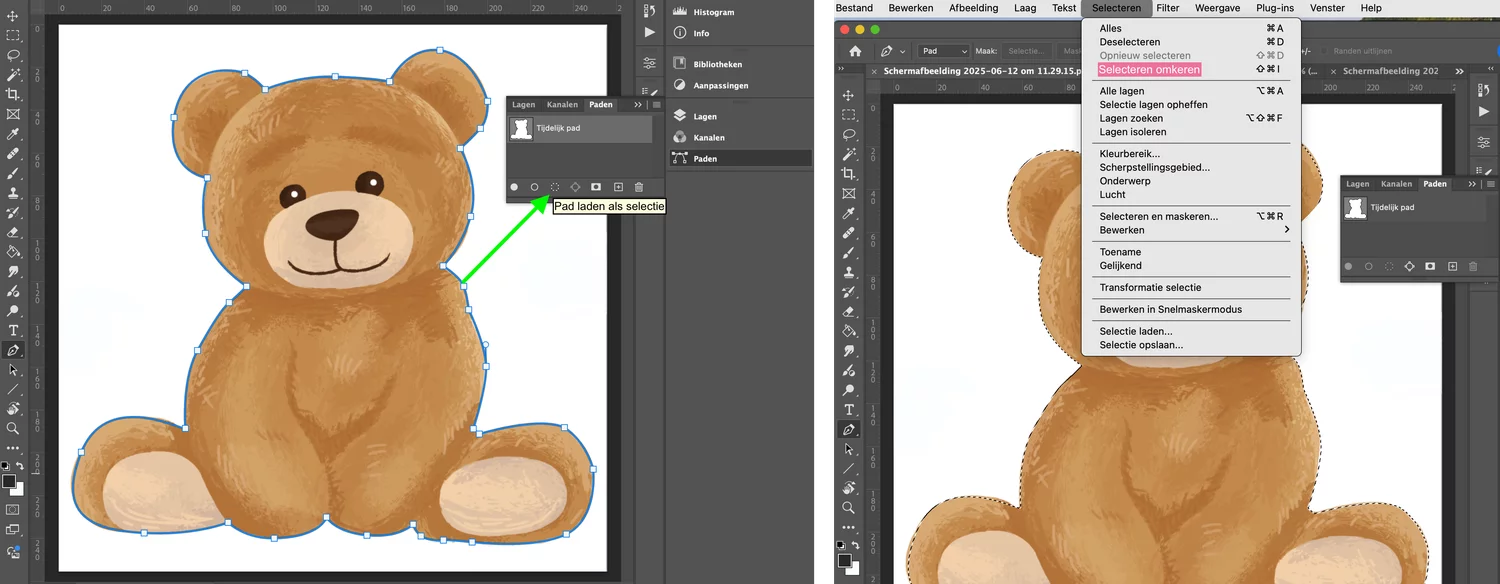Click make work path icon in right Paden panel
The width and height of the screenshot is (1500, 584).
tap(1410, 266)
